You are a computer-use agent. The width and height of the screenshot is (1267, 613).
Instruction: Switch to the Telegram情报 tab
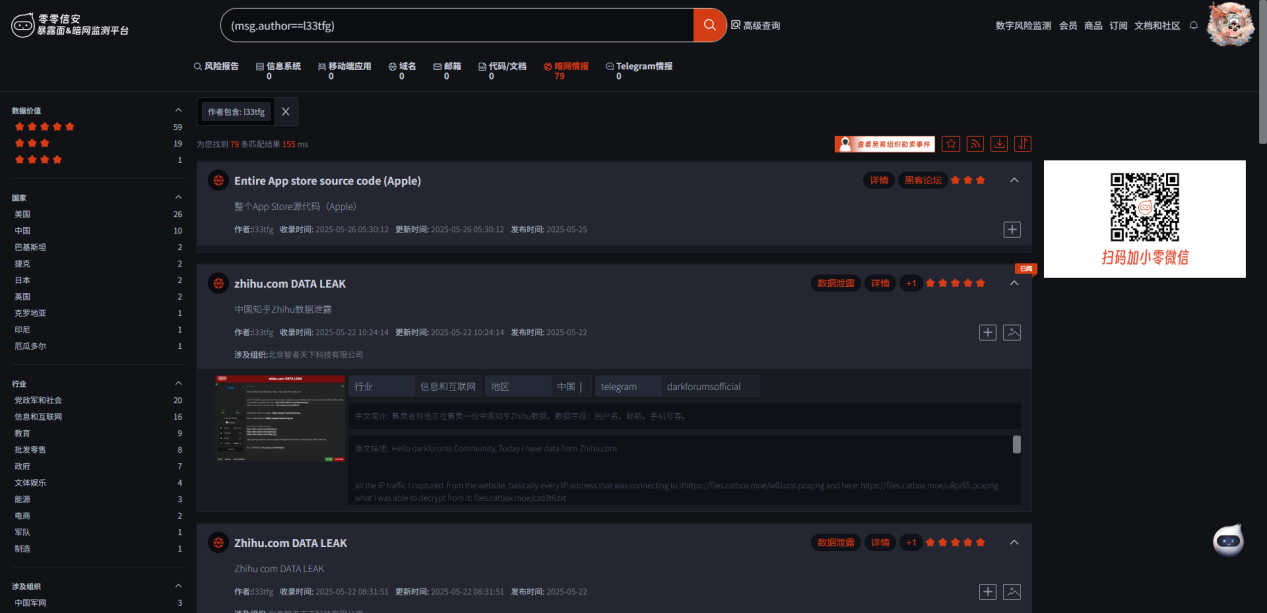point(639,70)
